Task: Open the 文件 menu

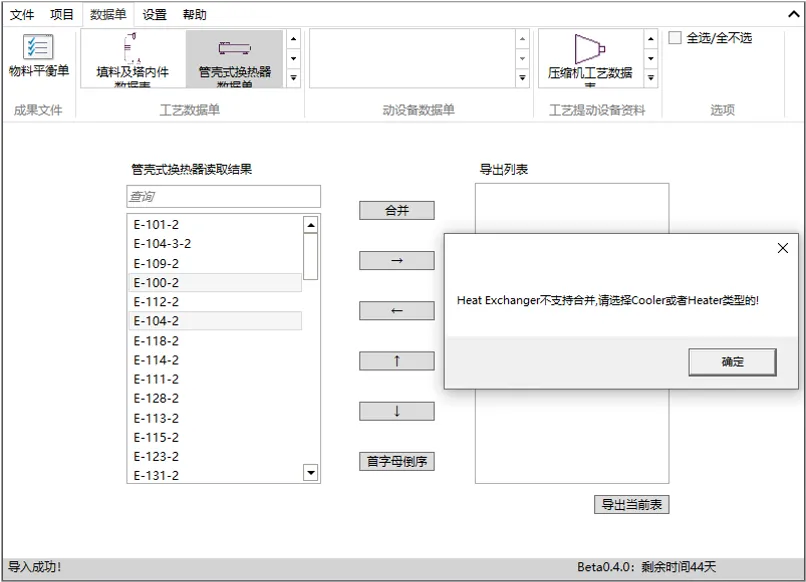Action: pos(22,14)
